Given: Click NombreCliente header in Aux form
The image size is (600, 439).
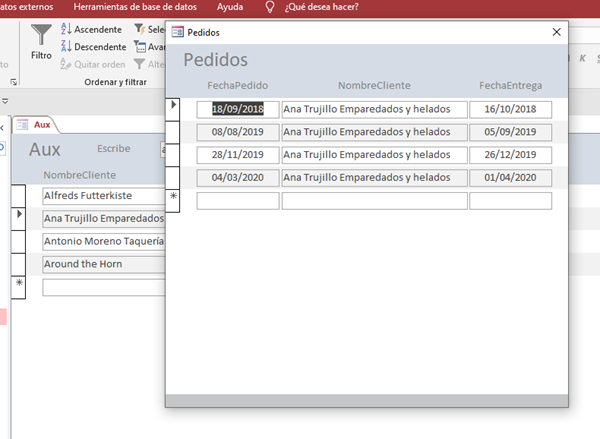Looking at the screenshot, I should point(80,175).
